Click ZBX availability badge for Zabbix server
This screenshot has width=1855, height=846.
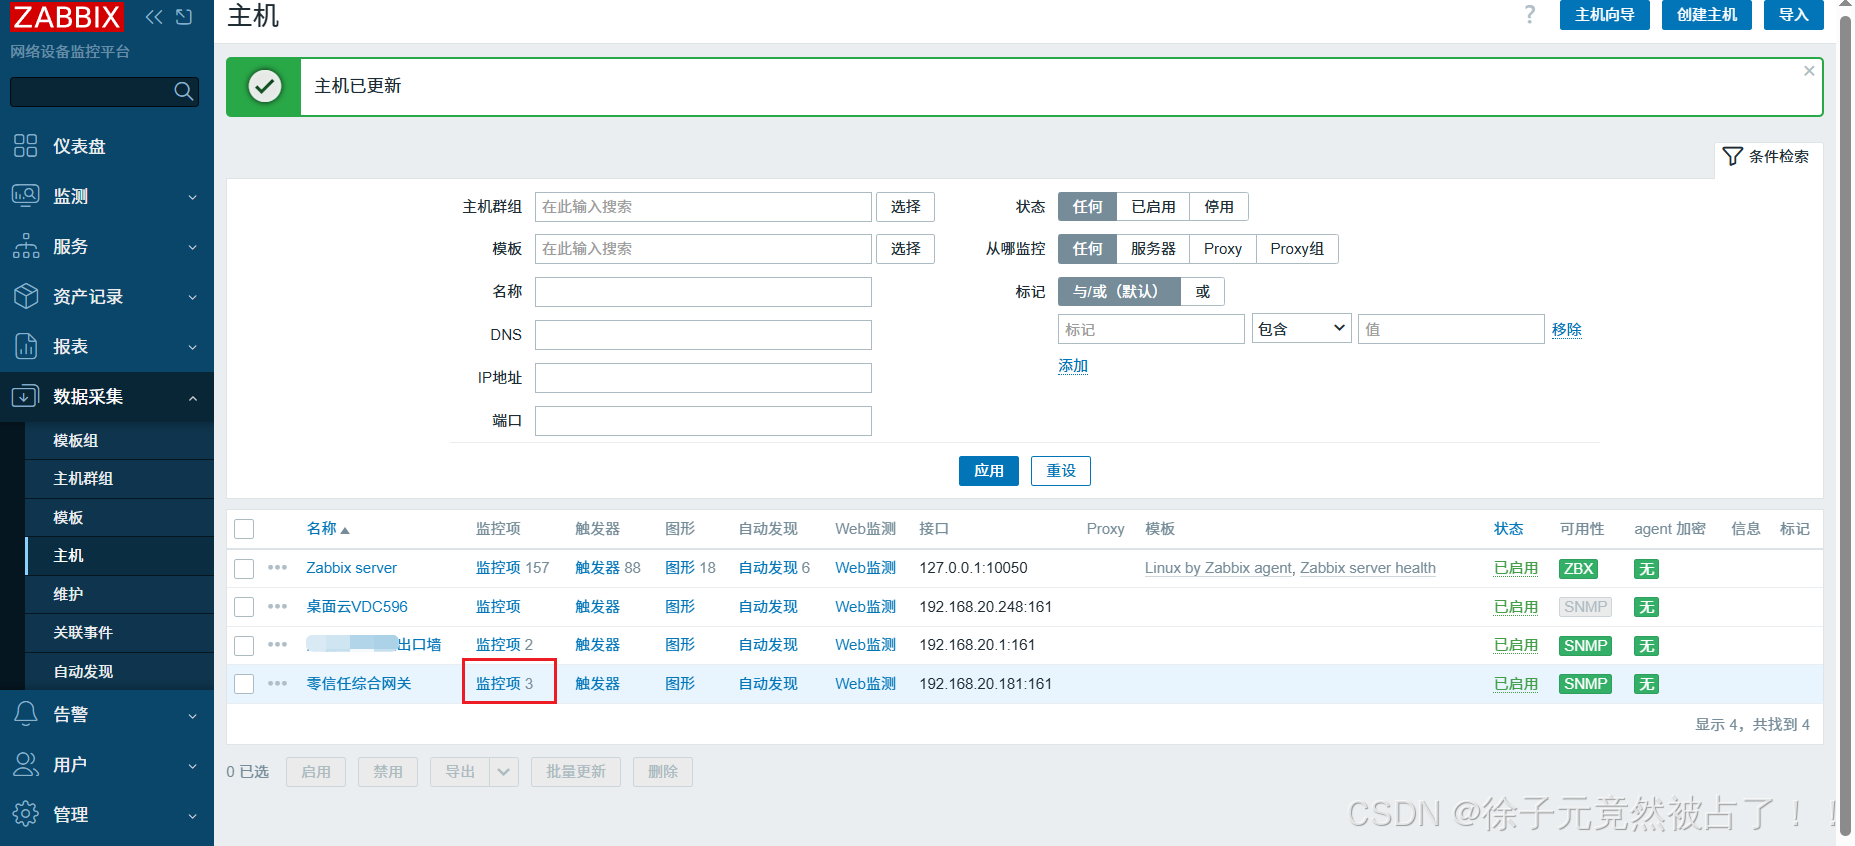(x=1578, y=569)
